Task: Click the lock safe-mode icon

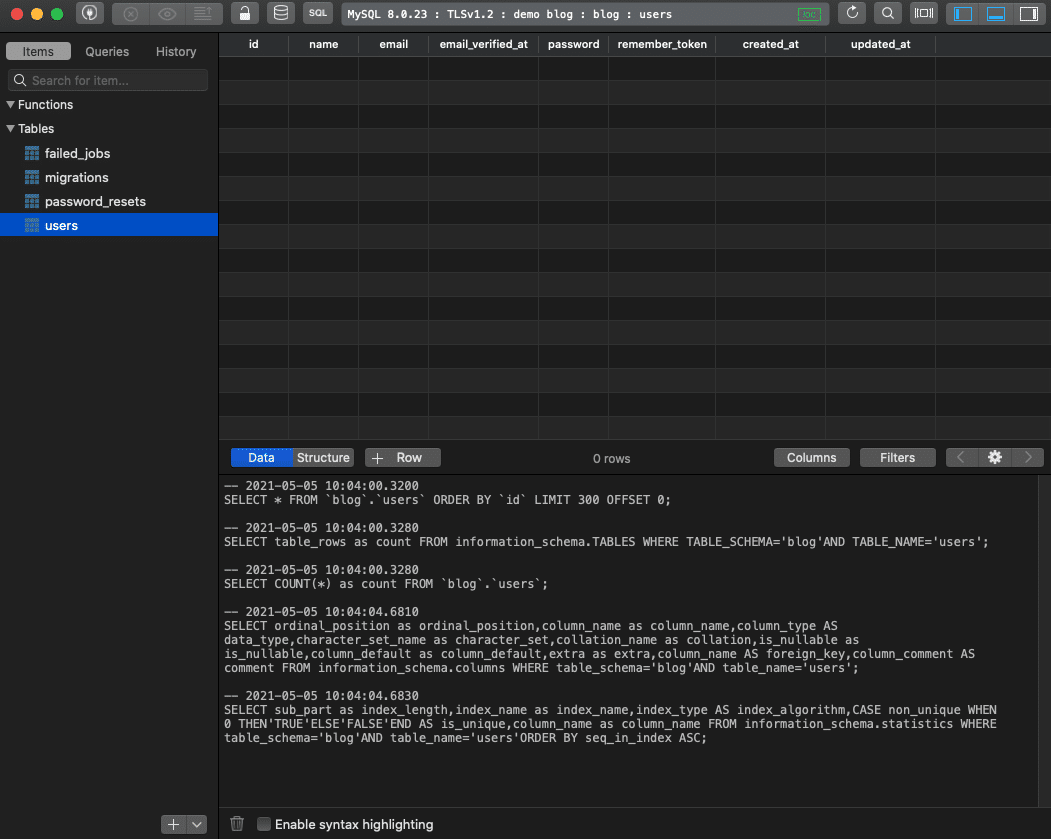Action: (x=245, y=13)
